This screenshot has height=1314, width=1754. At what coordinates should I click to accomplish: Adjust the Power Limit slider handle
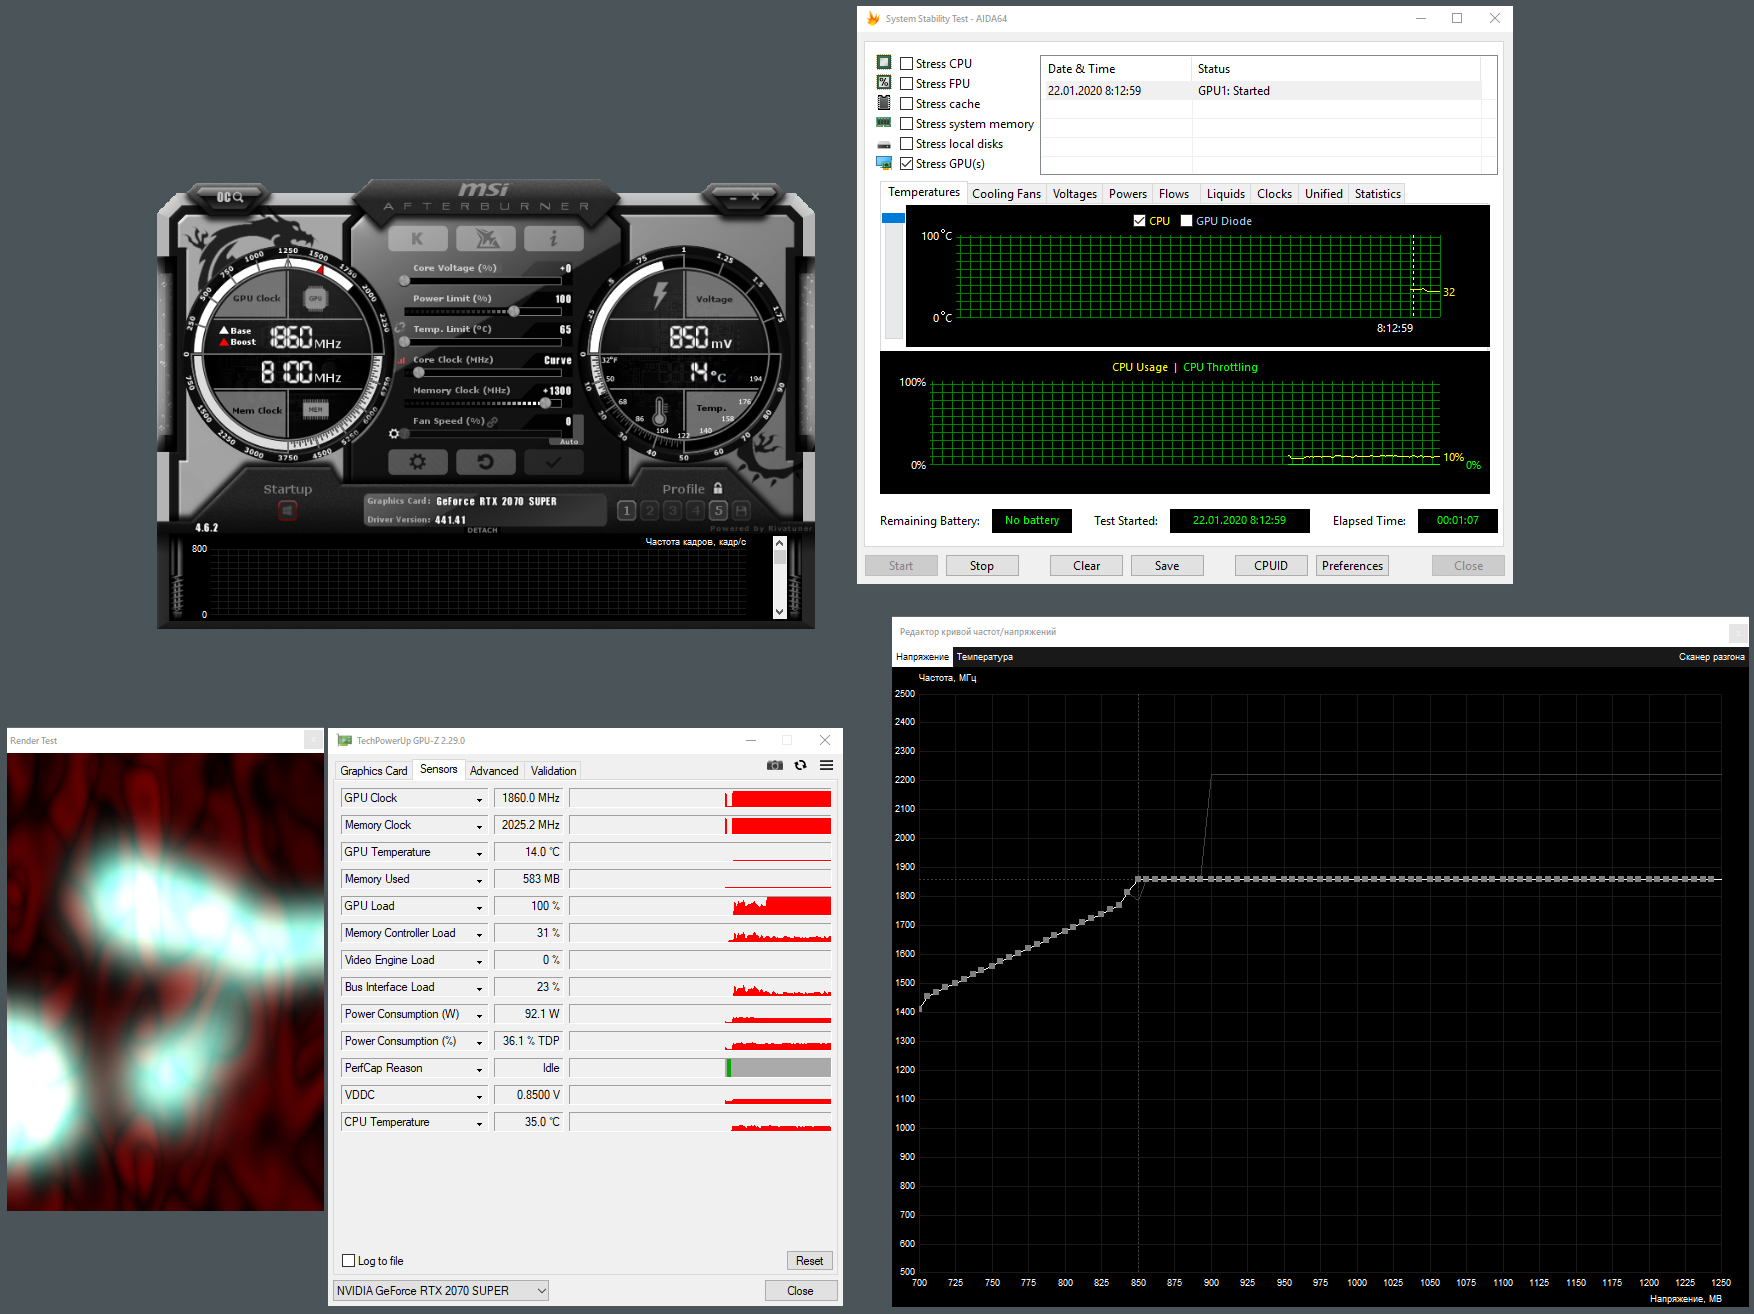point(513,312)
